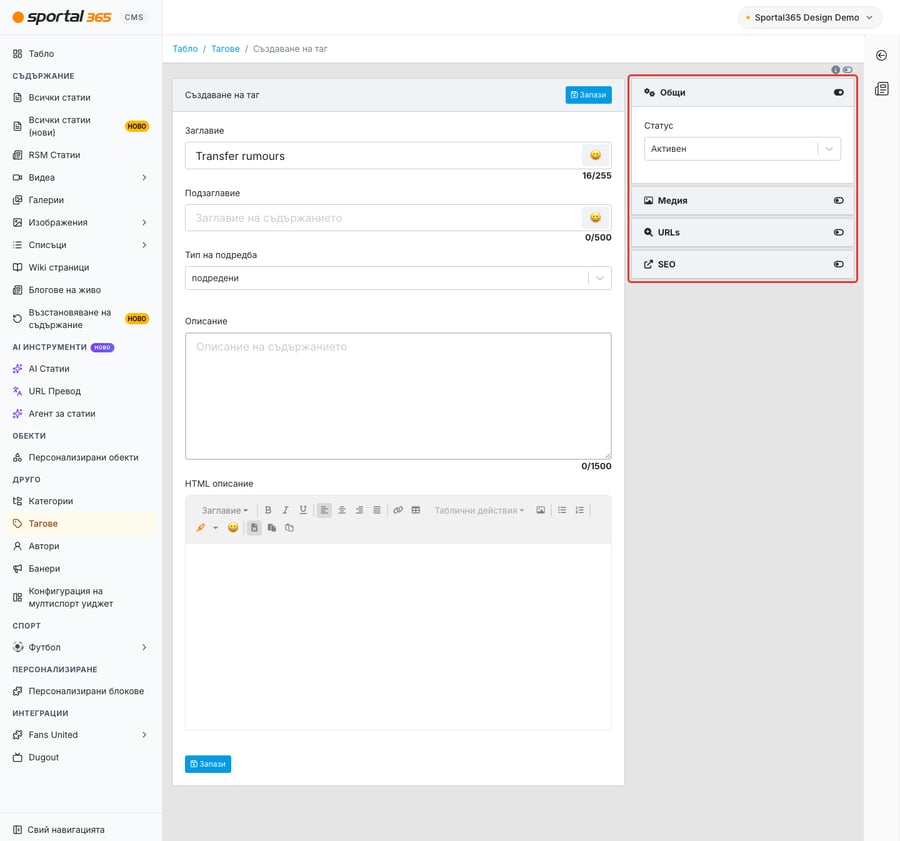This screenshot has height=841, width=900.
Task: Open the Sportal365 Design Demo project switcher
Action: coord(809,18)
